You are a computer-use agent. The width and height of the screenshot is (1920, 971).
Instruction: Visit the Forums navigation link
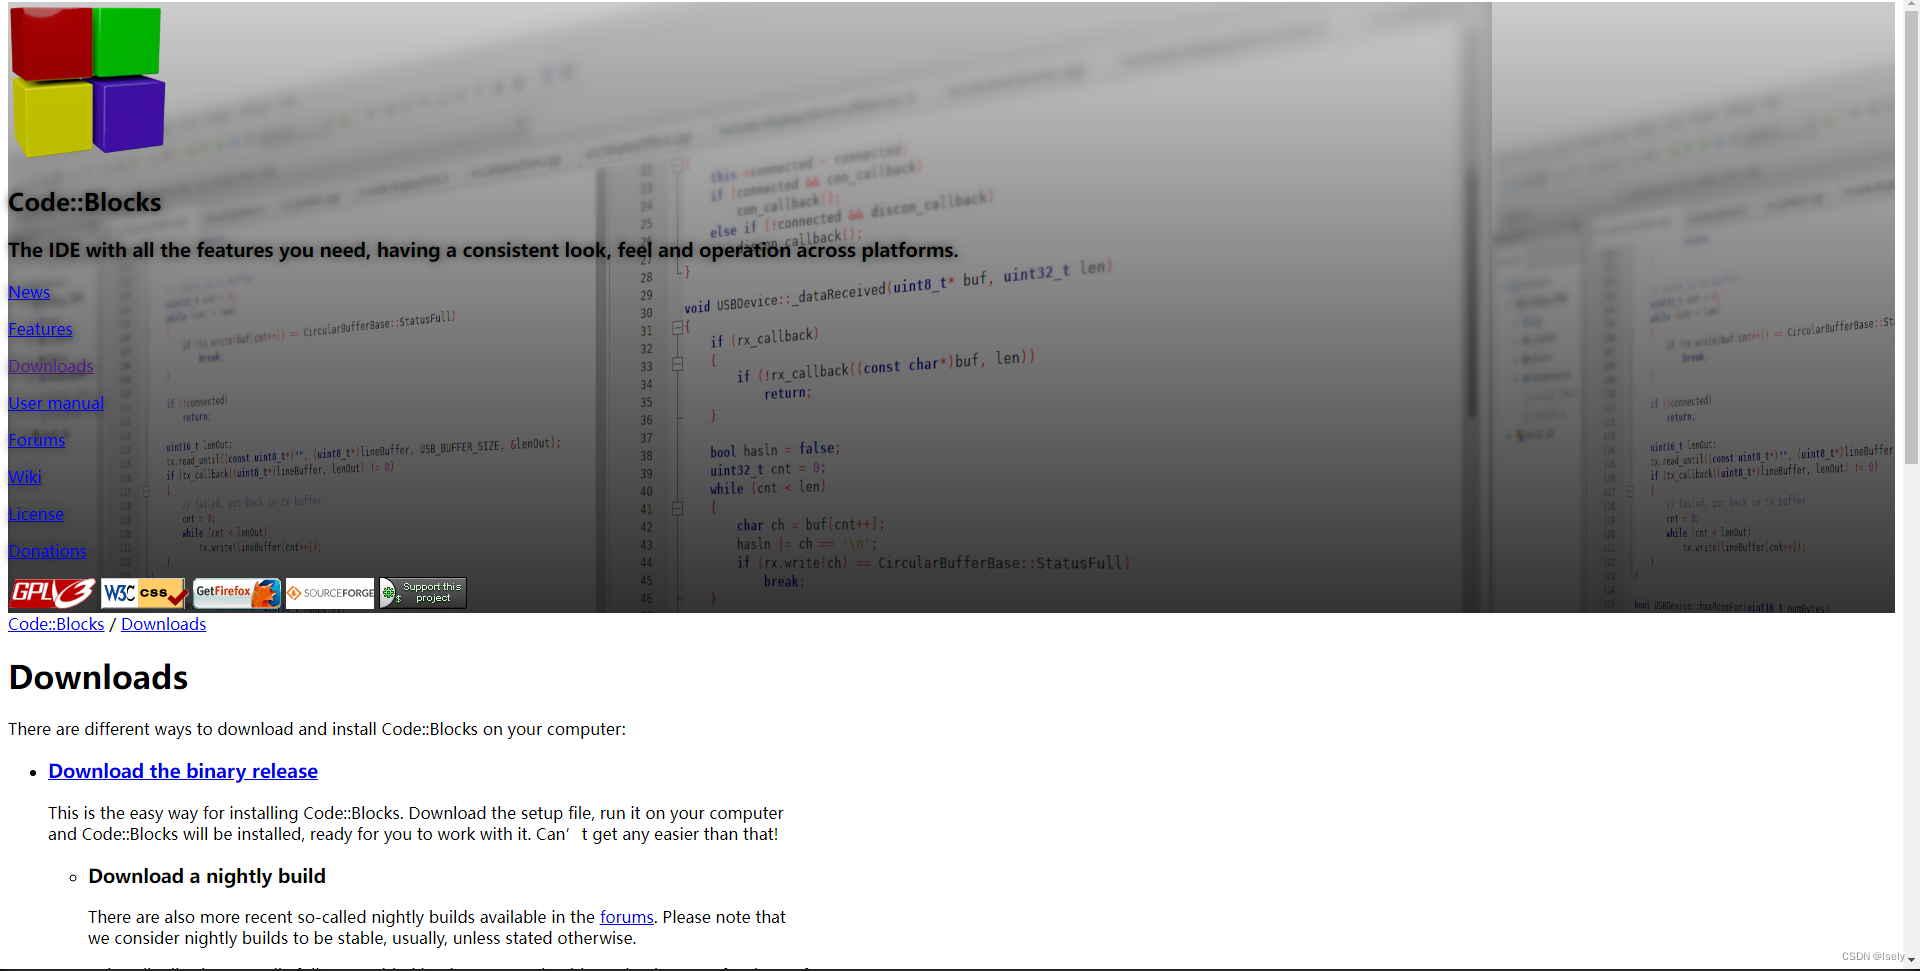(36, 440)
